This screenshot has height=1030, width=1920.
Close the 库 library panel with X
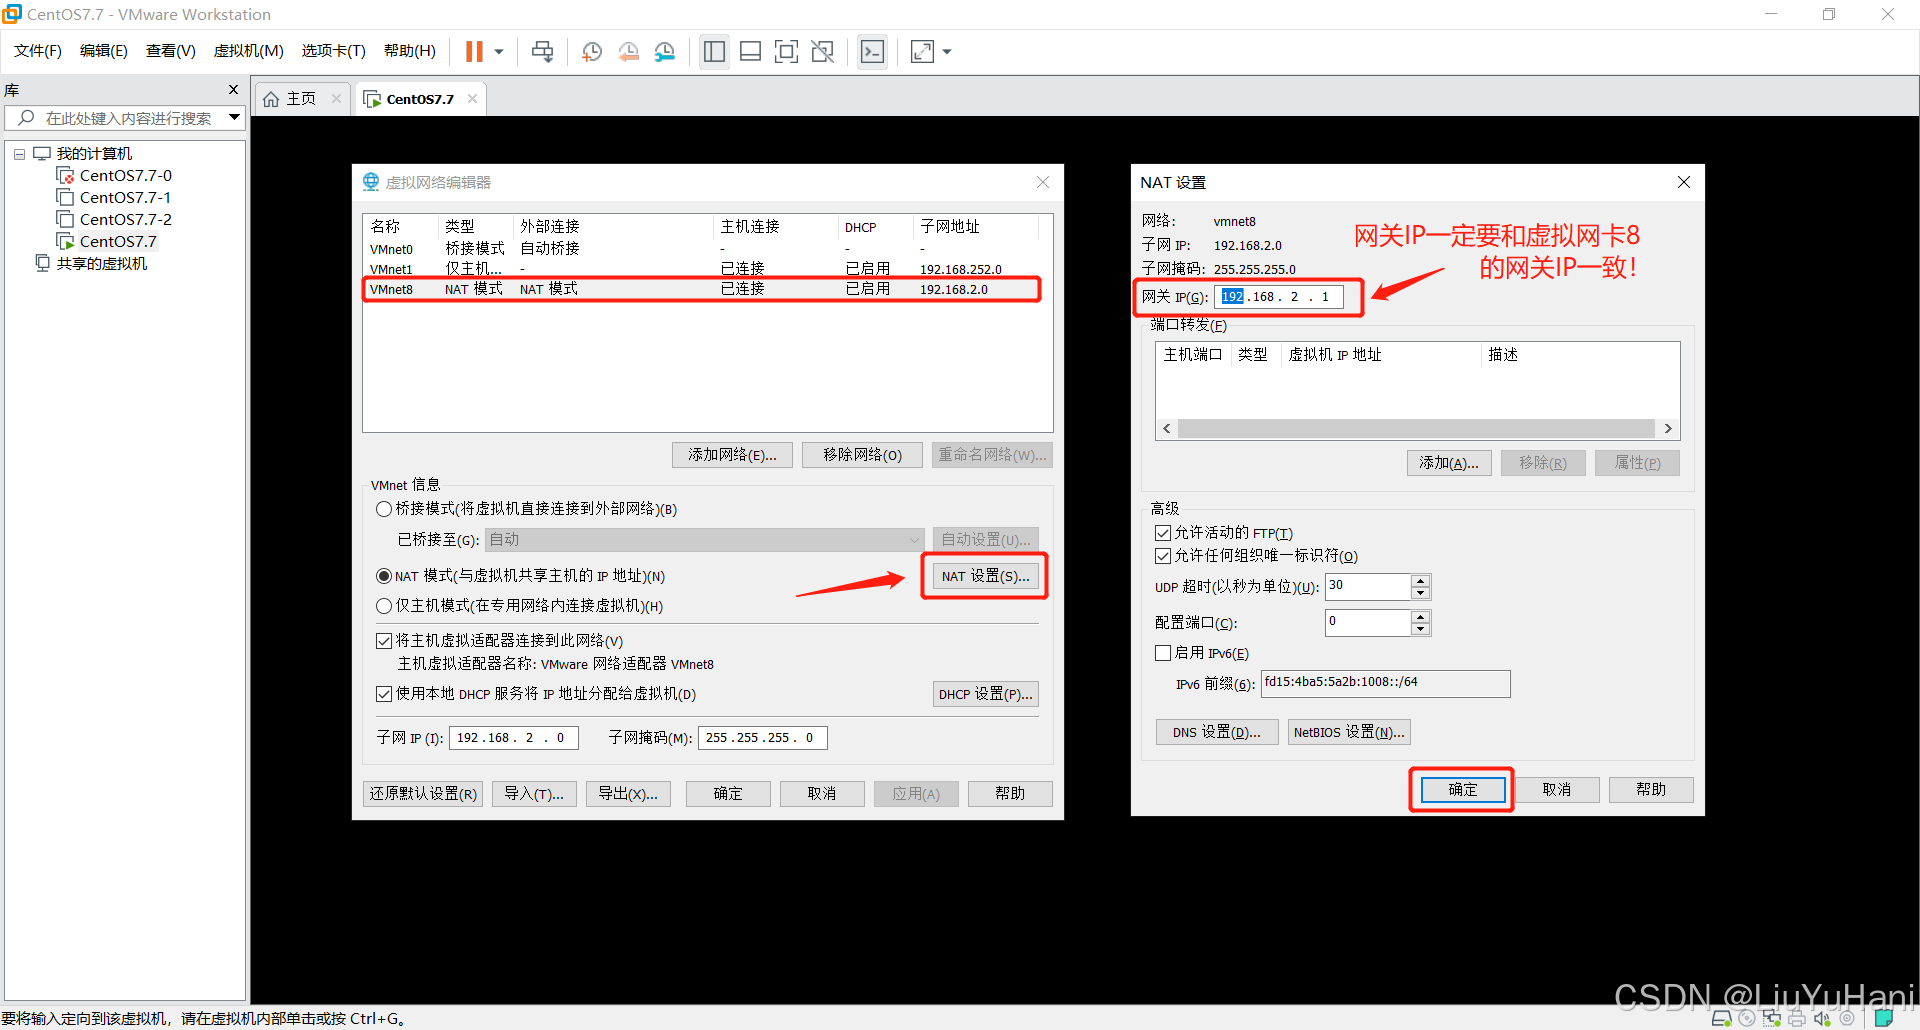pyautogui.click(x=234, y=90)
